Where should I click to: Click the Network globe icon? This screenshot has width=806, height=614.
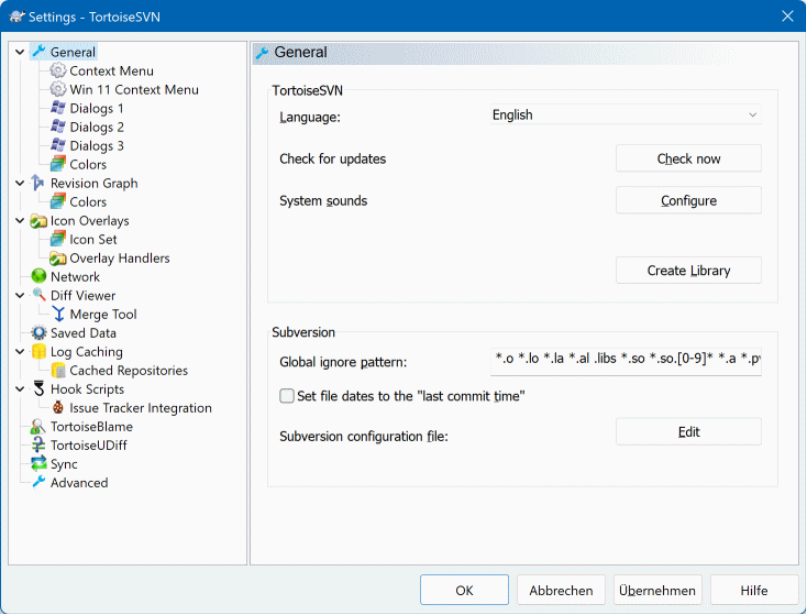[x=39, y=277]
